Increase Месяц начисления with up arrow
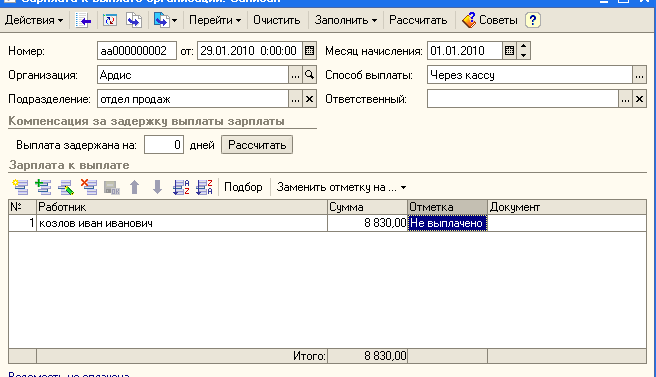Viewport: 656px width, 377px height. tap(523, 46)
